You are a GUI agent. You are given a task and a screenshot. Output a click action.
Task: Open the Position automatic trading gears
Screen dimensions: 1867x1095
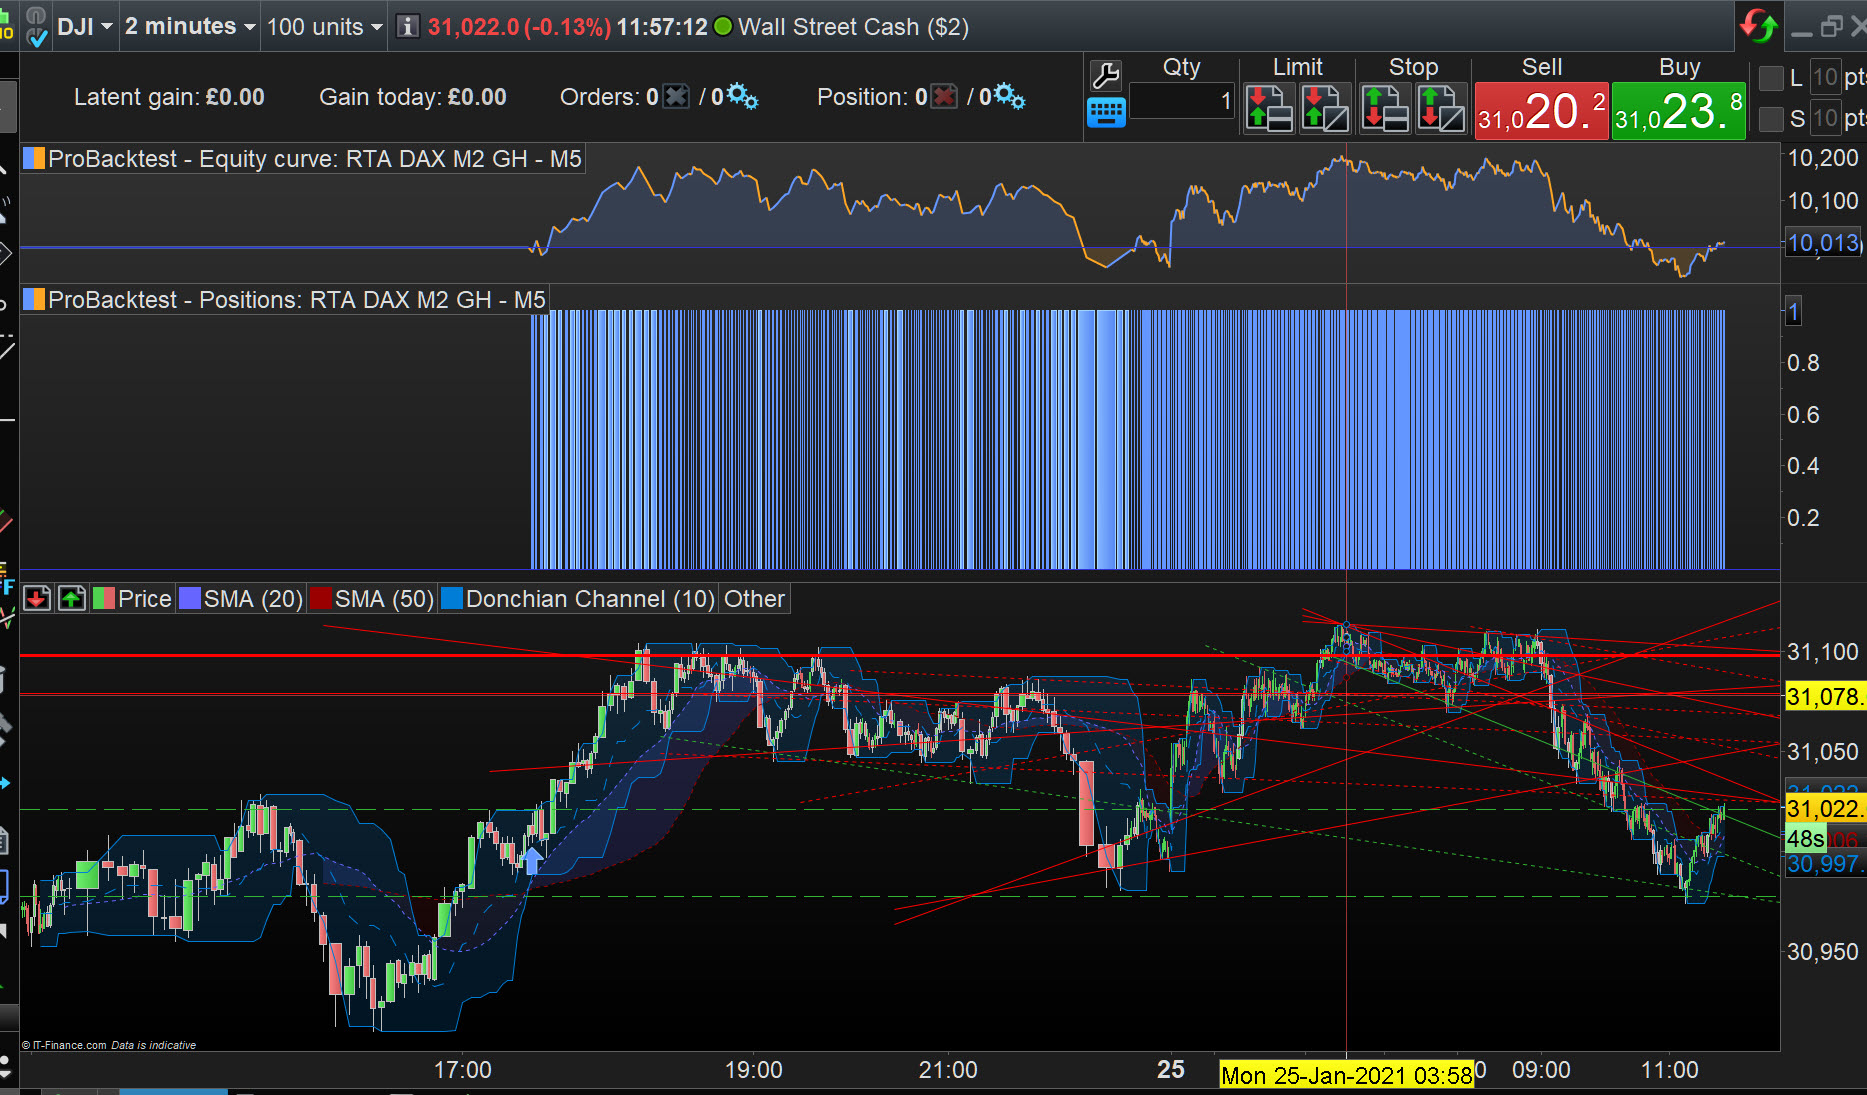(1009, 97)
